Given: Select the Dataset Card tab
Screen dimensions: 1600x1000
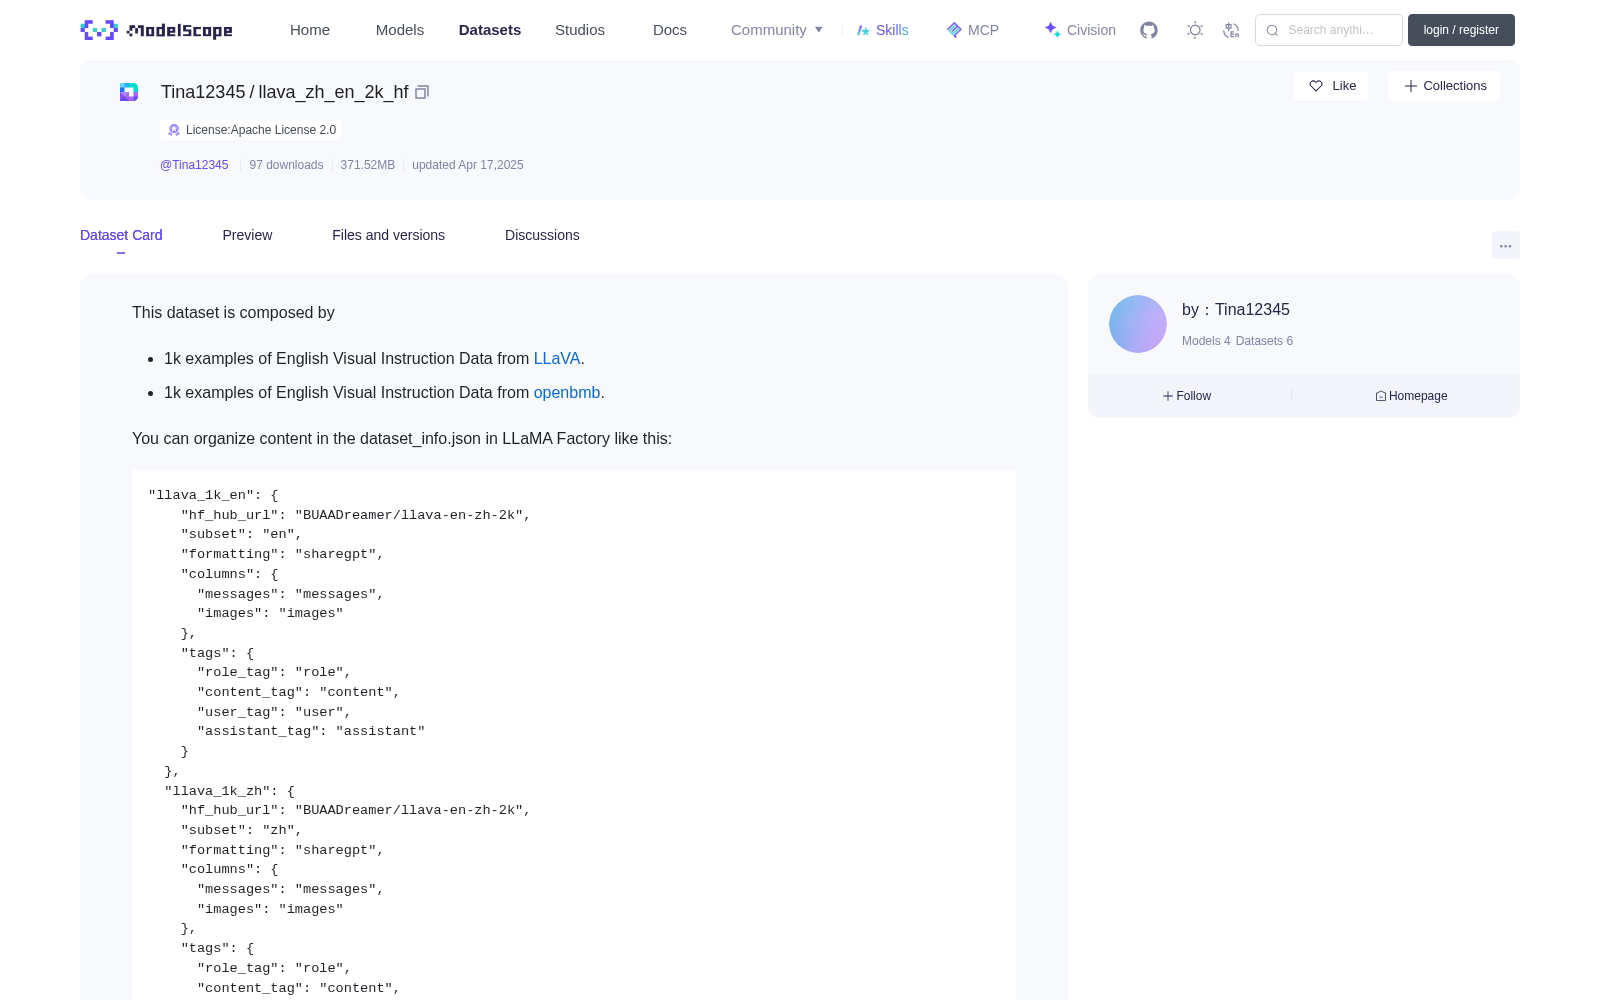Looking at the screenshot, I should (x=121, y=235).
